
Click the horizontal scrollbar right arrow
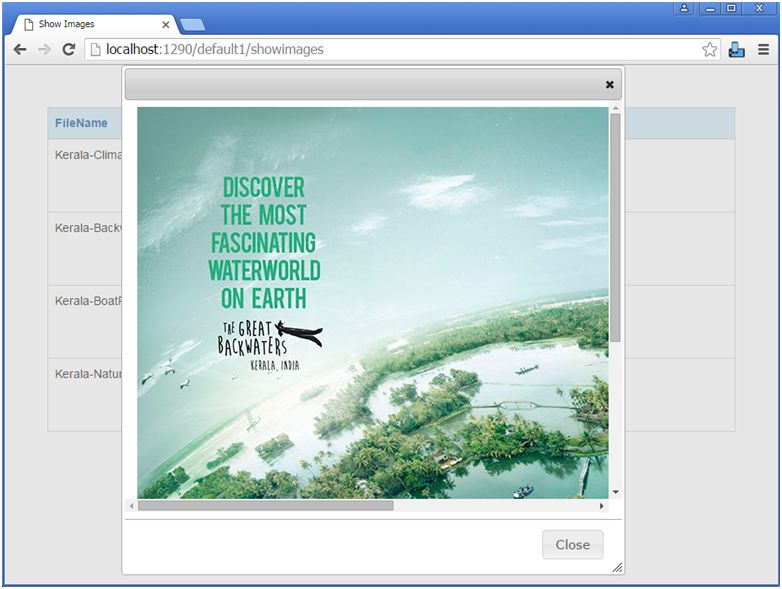pyautogui.click(x=601, y=506)
